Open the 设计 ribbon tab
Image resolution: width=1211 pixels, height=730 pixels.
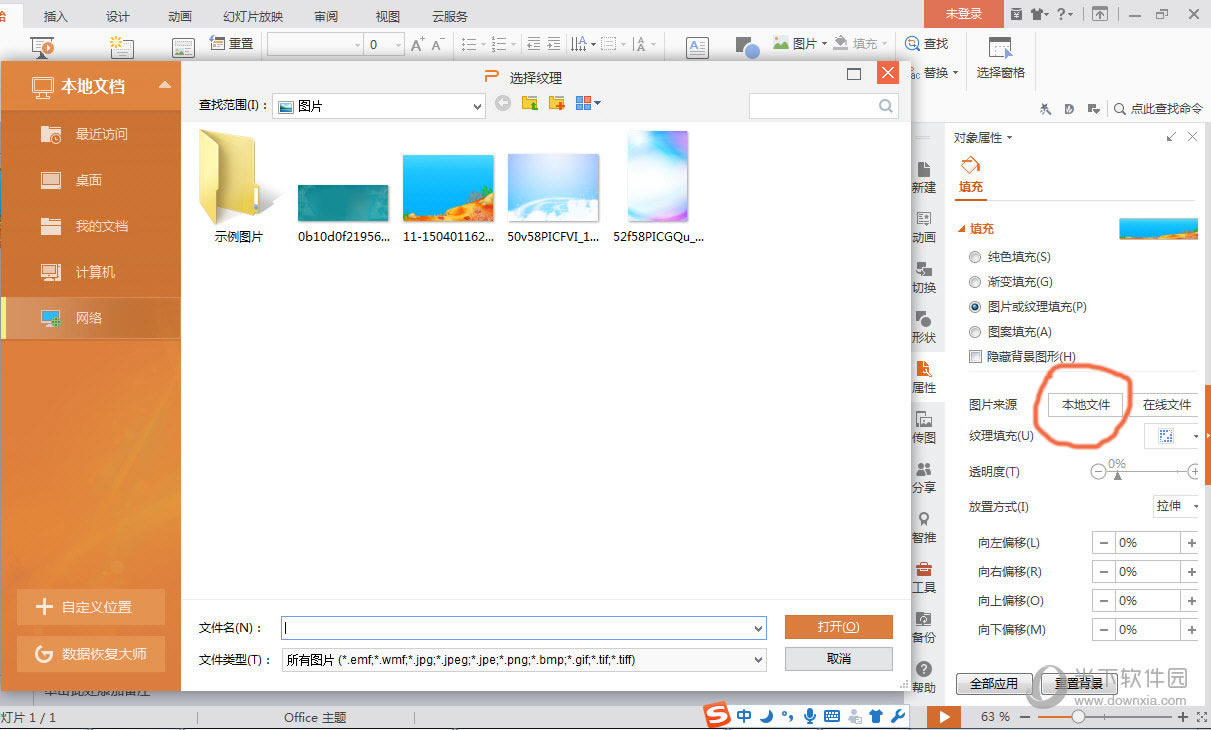(x=118, y=16)
